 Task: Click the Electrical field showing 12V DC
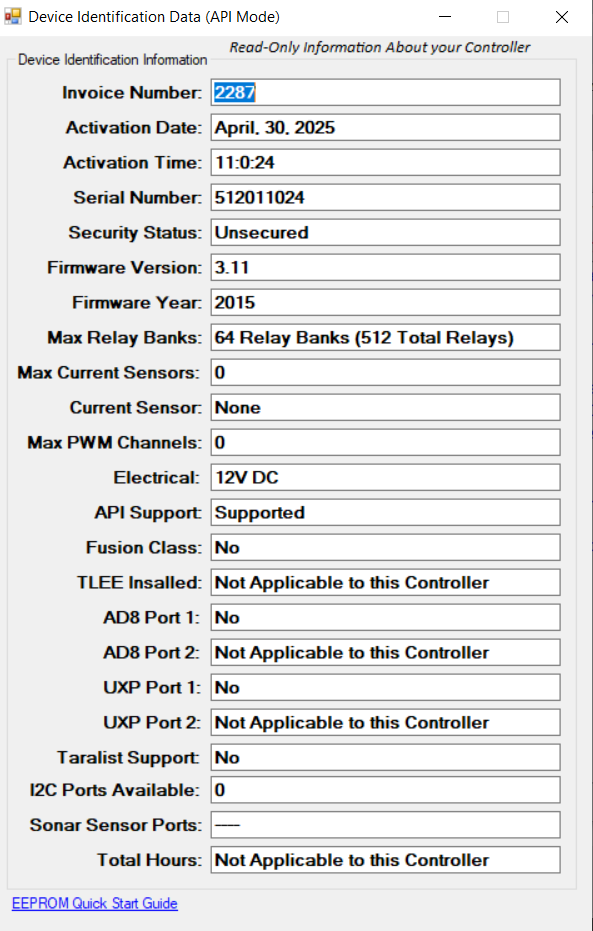[385, 478]
